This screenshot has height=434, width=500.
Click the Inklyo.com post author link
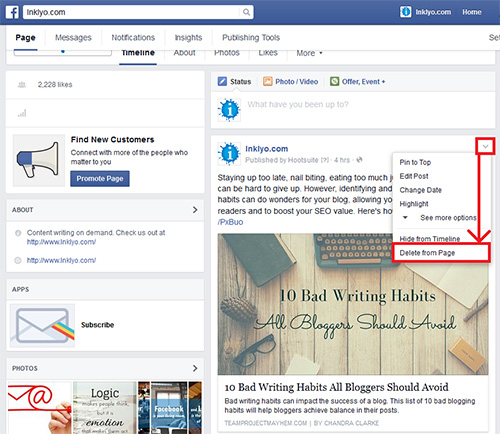click(x=267, y=149)
